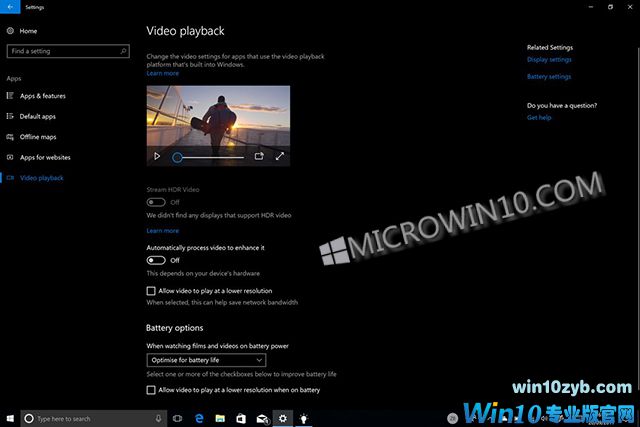Toggle Automatically process video to enhance it
Screen dimensions: 640x427
point(156,260)
